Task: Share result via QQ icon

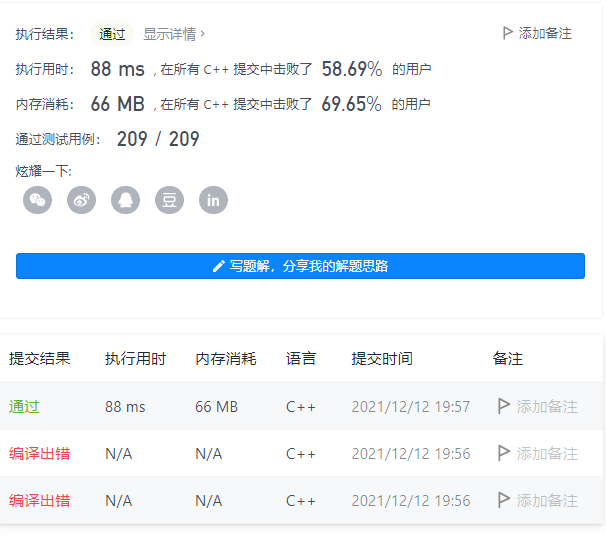Action: coord(126,200)
